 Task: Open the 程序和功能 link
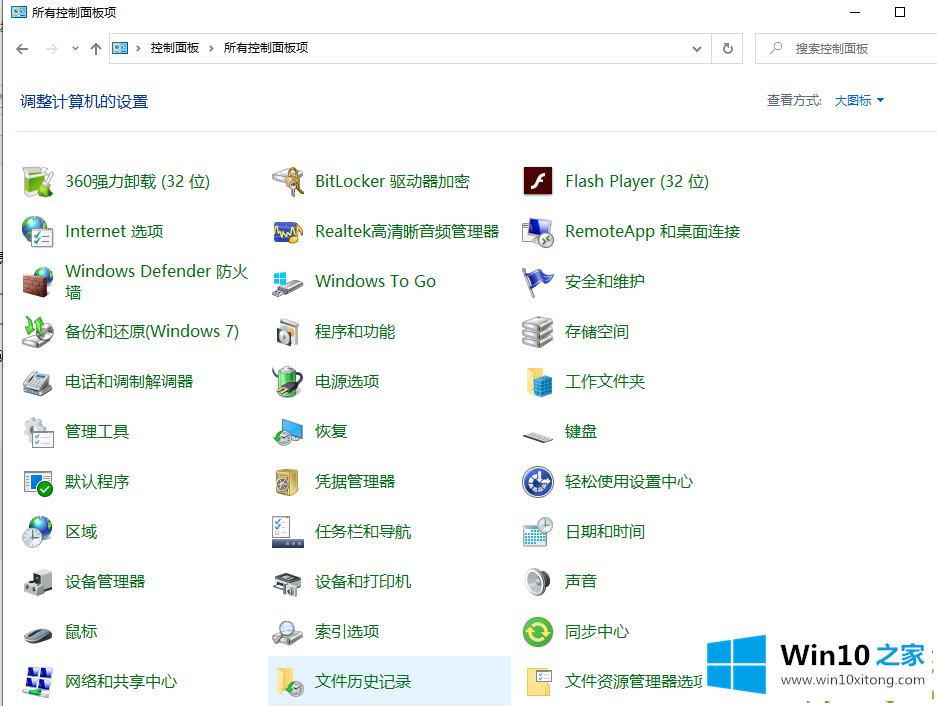click(x=355, y=331)
